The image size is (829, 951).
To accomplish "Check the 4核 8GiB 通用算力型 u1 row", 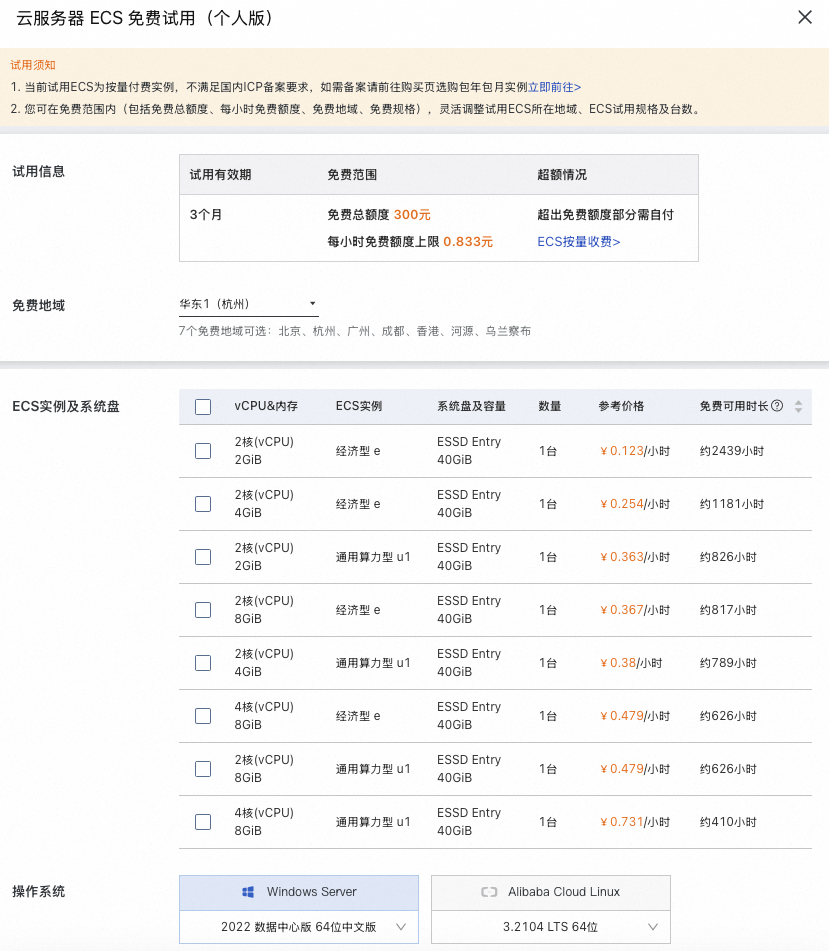I will tap(203, 822).
